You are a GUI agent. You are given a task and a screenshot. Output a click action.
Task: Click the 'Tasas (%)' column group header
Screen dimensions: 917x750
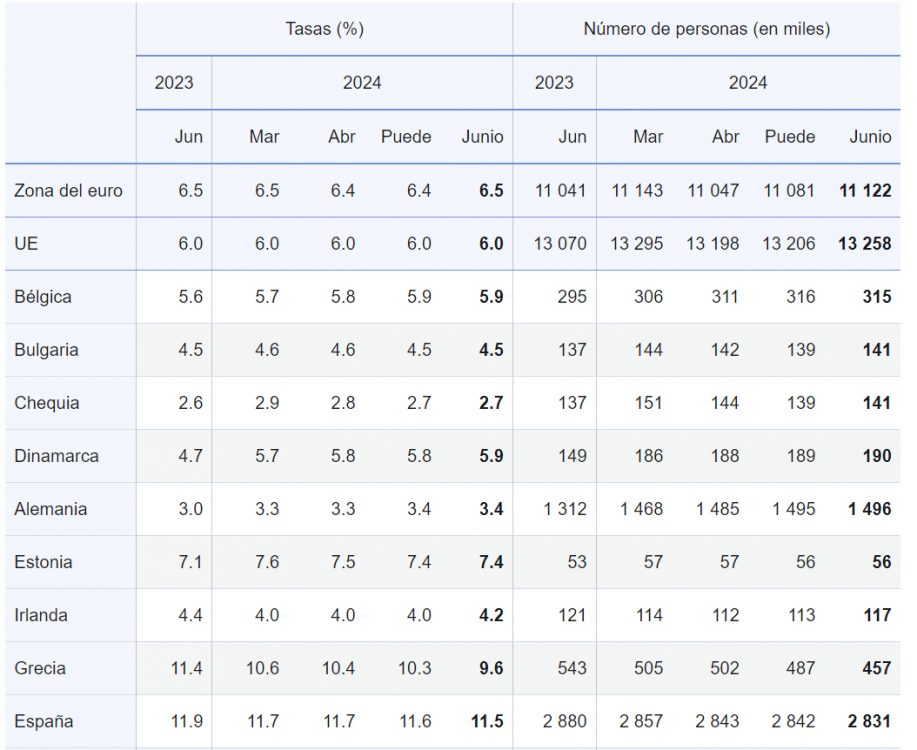(x=324, y=29)
